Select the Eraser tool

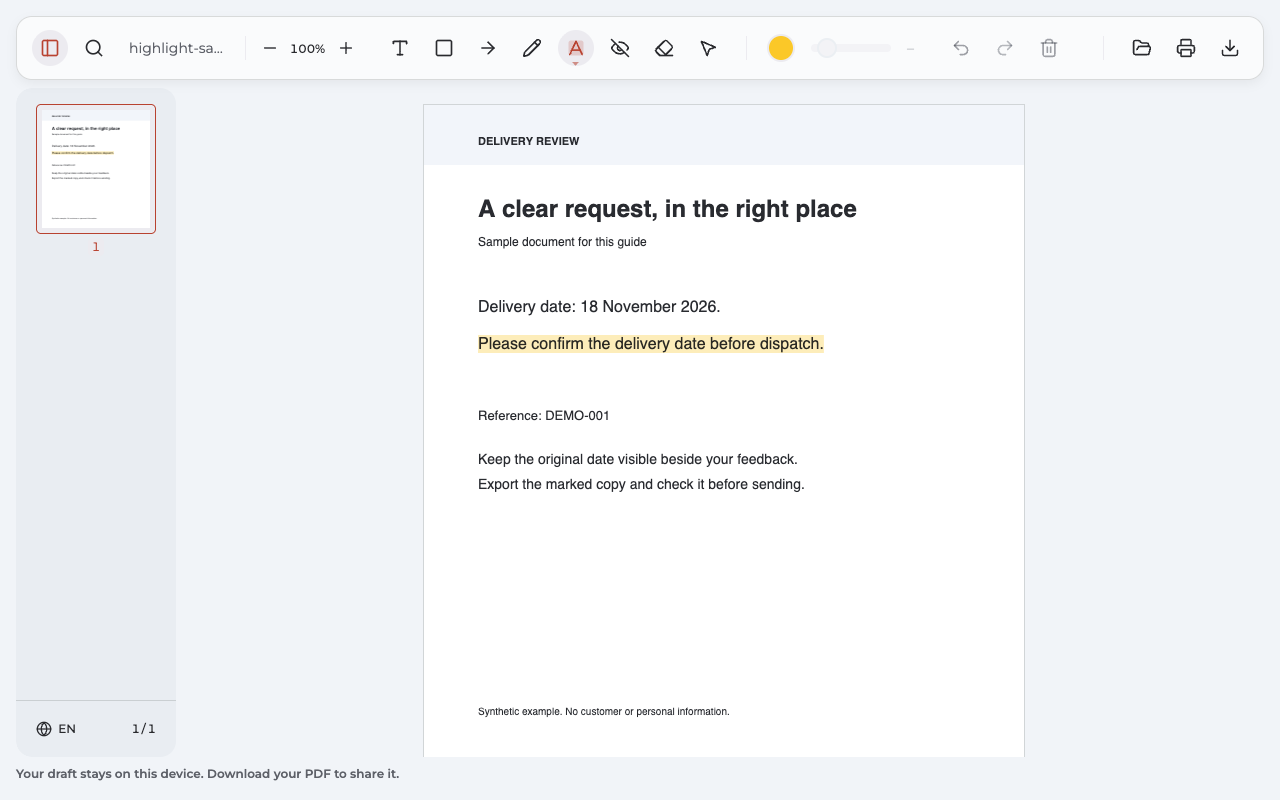click(664, 48)
